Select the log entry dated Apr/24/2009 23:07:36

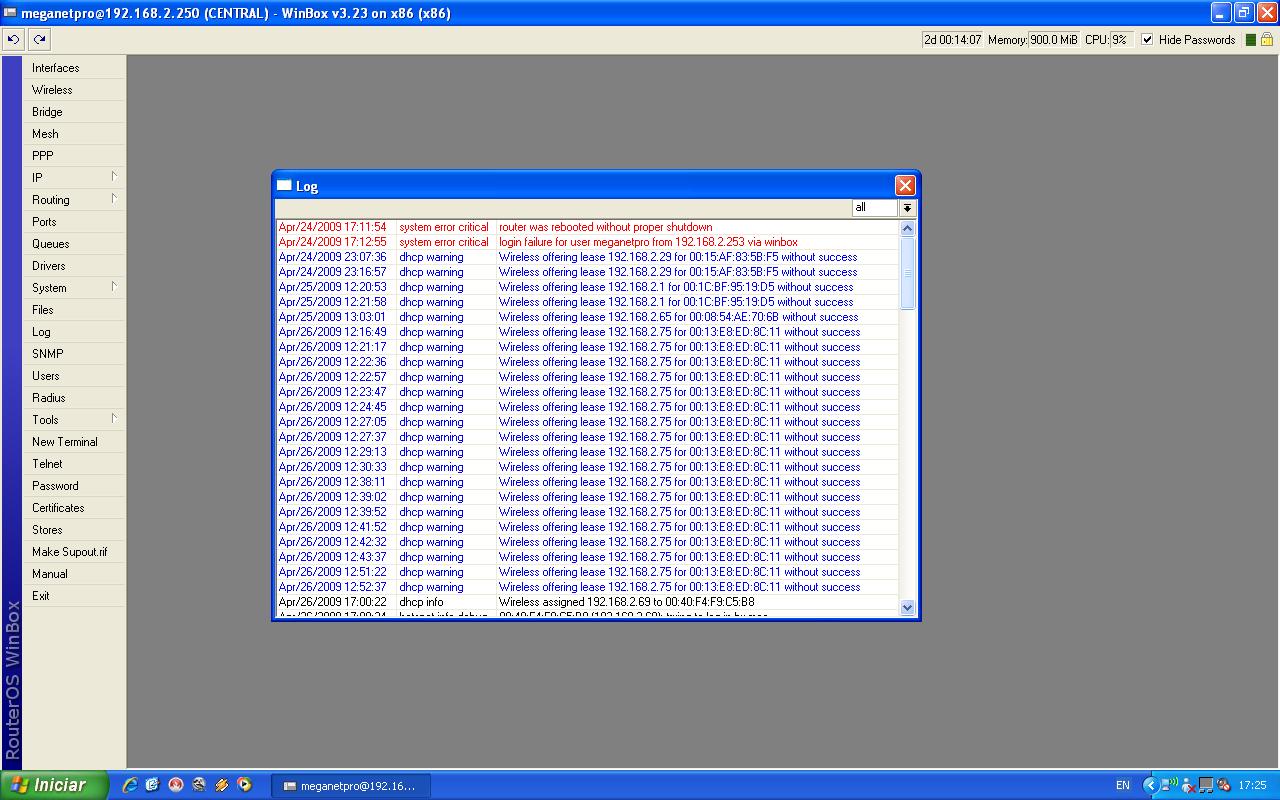pyautogui.click(x=588, y=257)
